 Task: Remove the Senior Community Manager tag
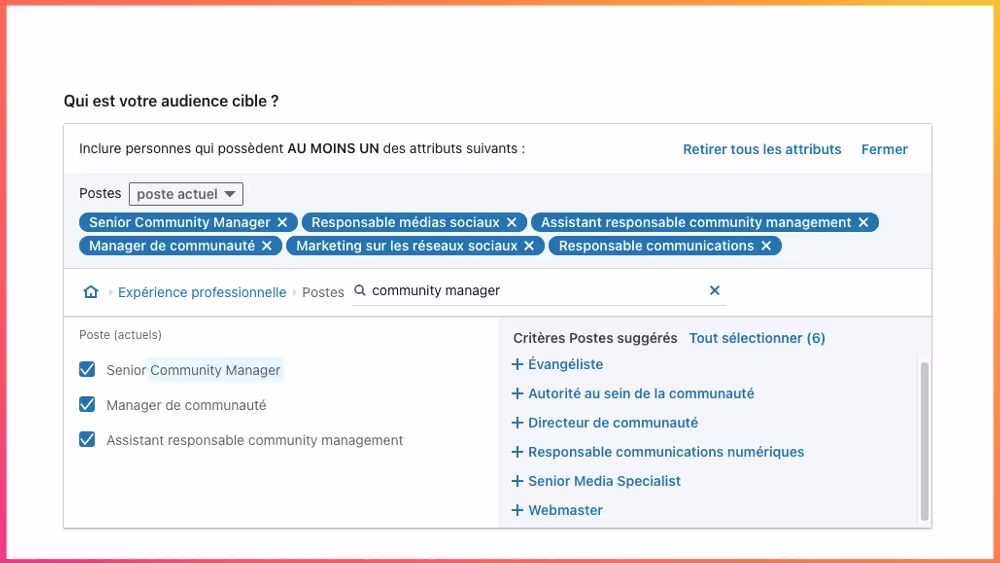pyautogui.click(x=283, y=223)
